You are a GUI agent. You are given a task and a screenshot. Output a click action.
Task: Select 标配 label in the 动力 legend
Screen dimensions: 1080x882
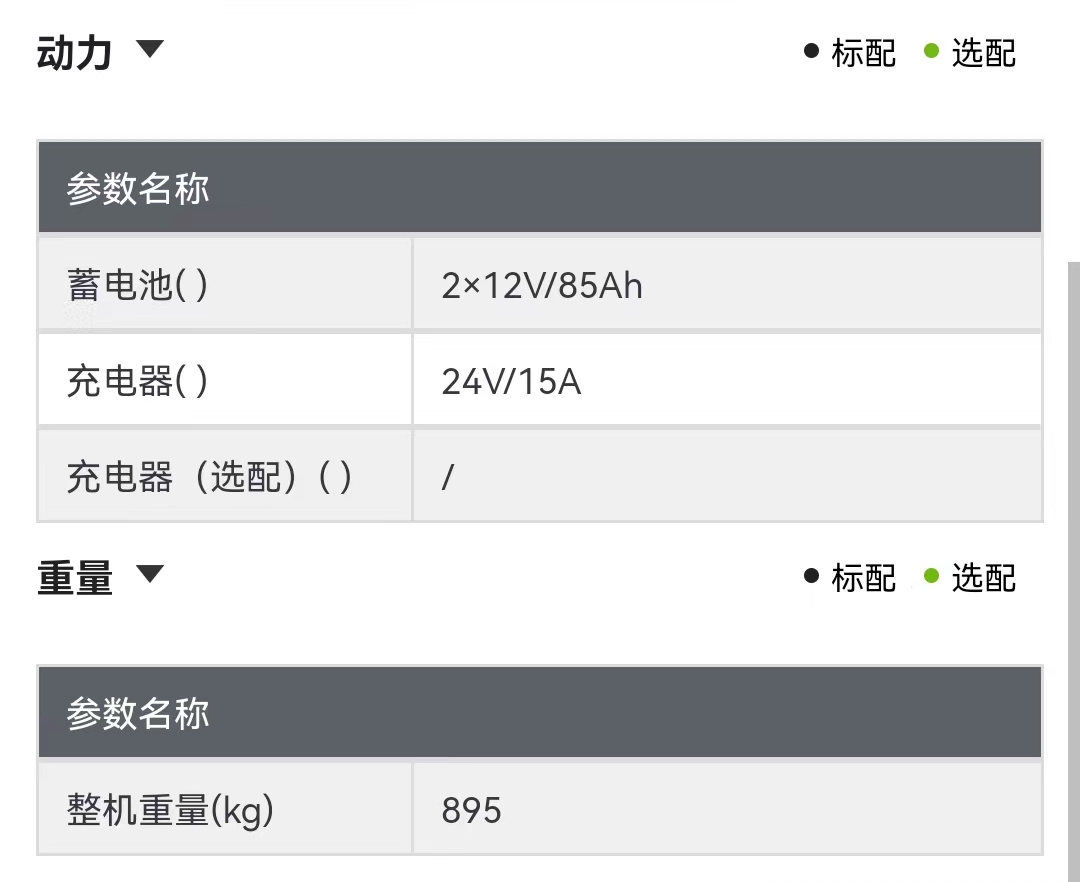(864, 53)
